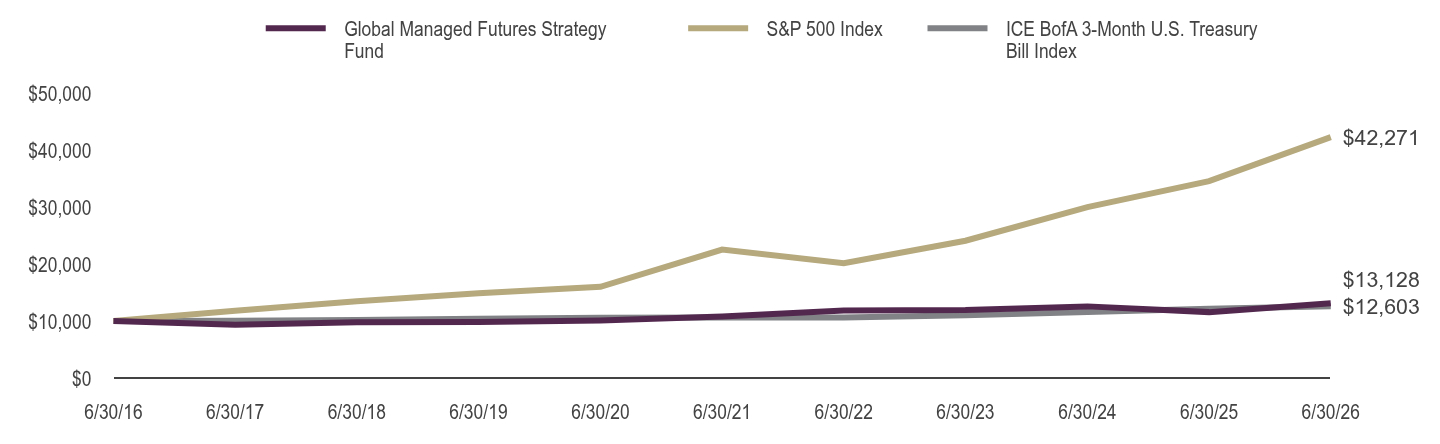
Task: Click the Global Managed Futures Strategy Fund legend swatch
Action: point(296,29)
